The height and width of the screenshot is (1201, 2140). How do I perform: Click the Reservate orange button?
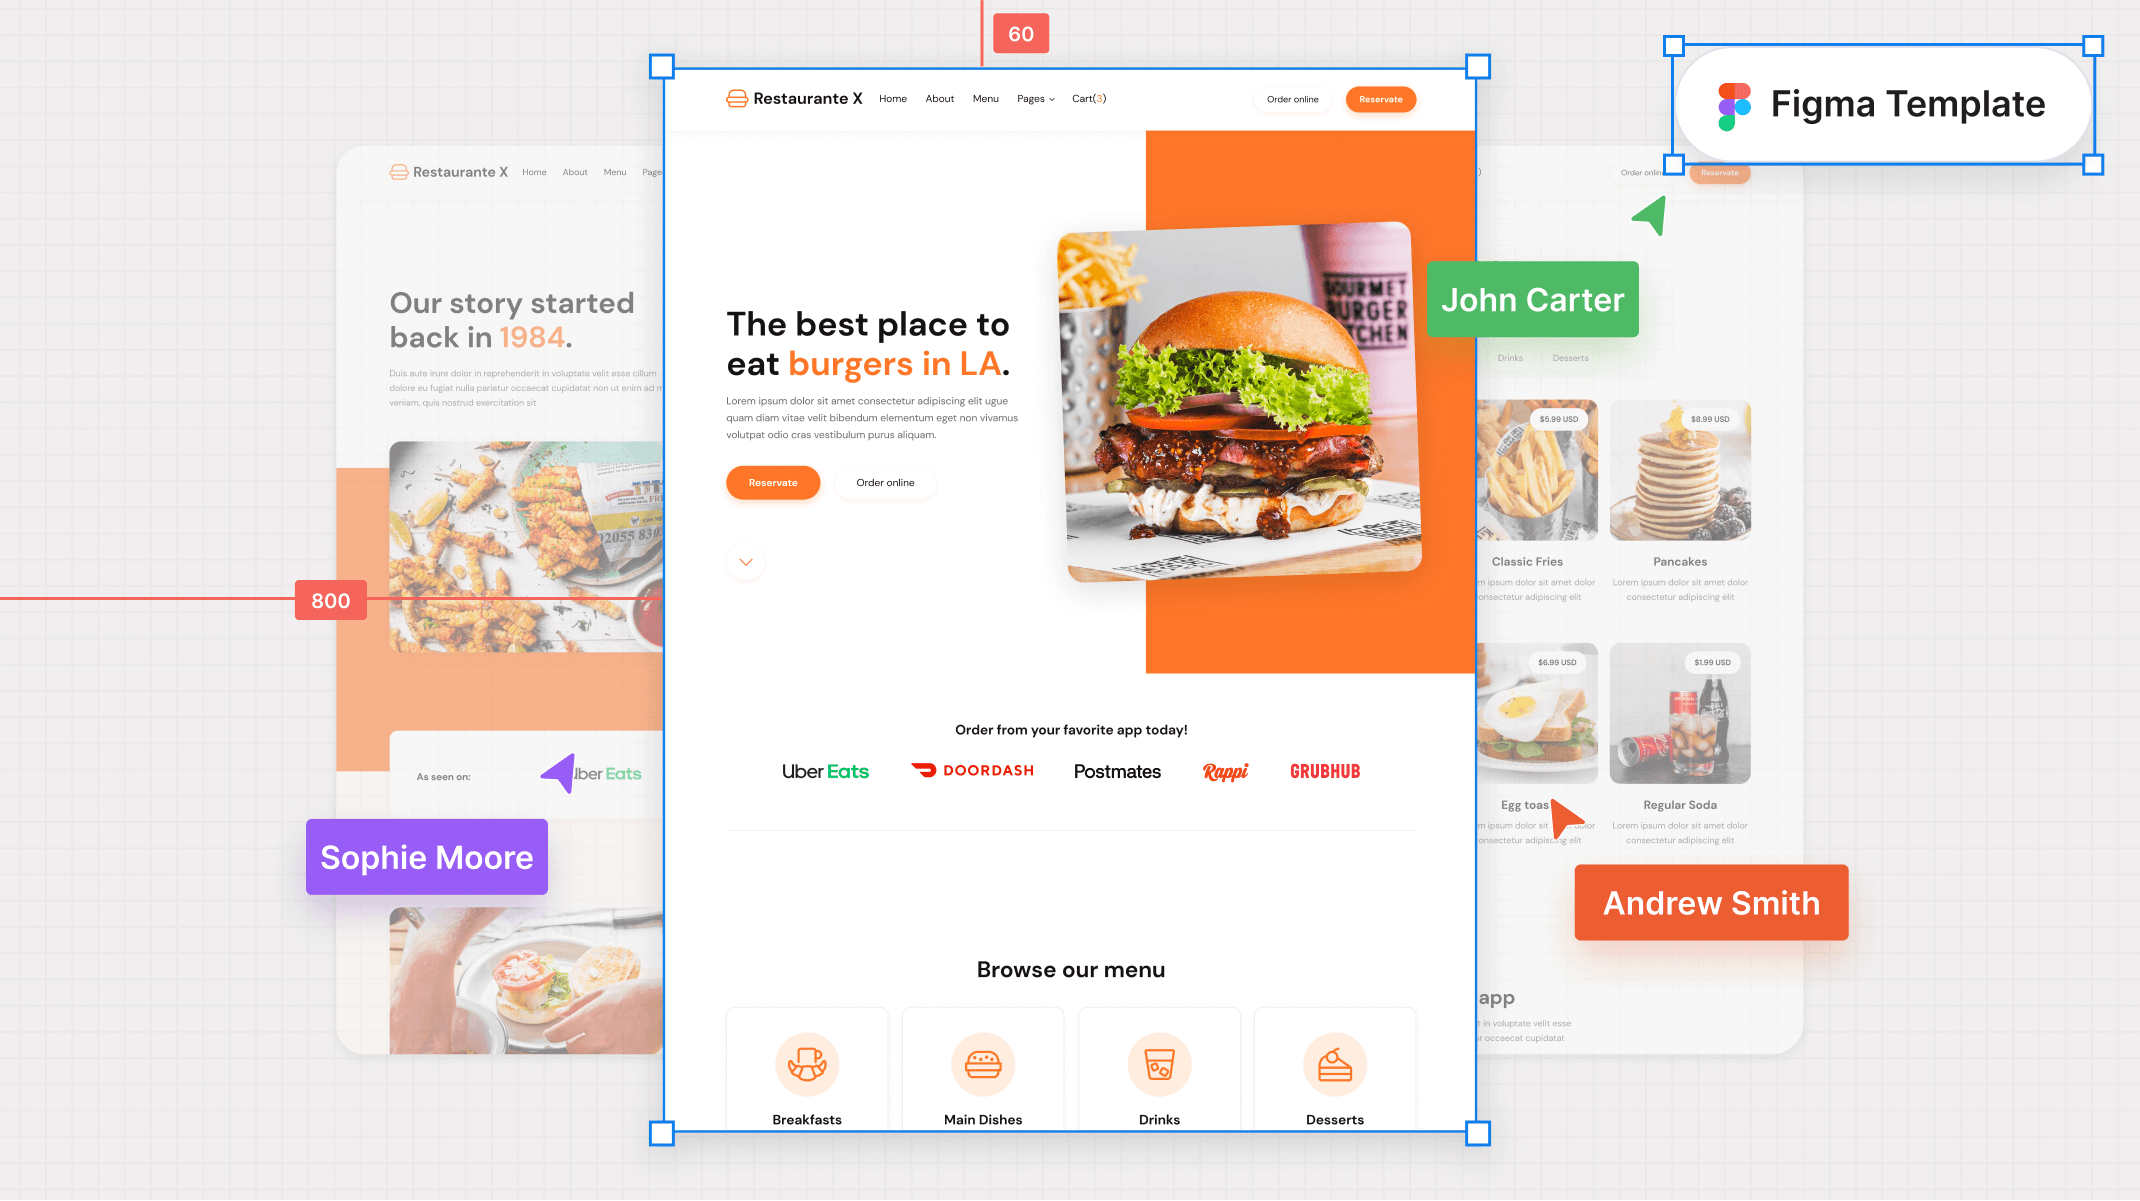click(1379, 98)
